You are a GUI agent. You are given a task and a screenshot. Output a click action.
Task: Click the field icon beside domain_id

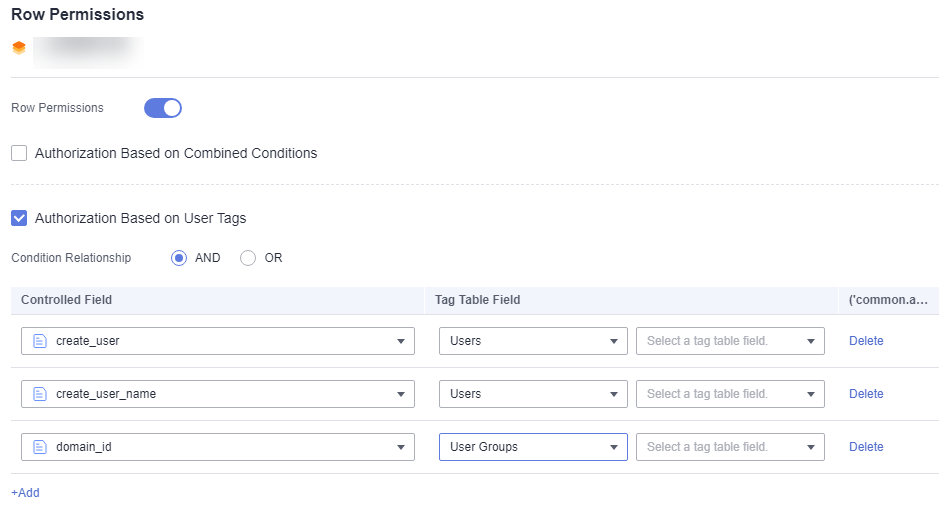pyautogui.click(x=40, y=447)
